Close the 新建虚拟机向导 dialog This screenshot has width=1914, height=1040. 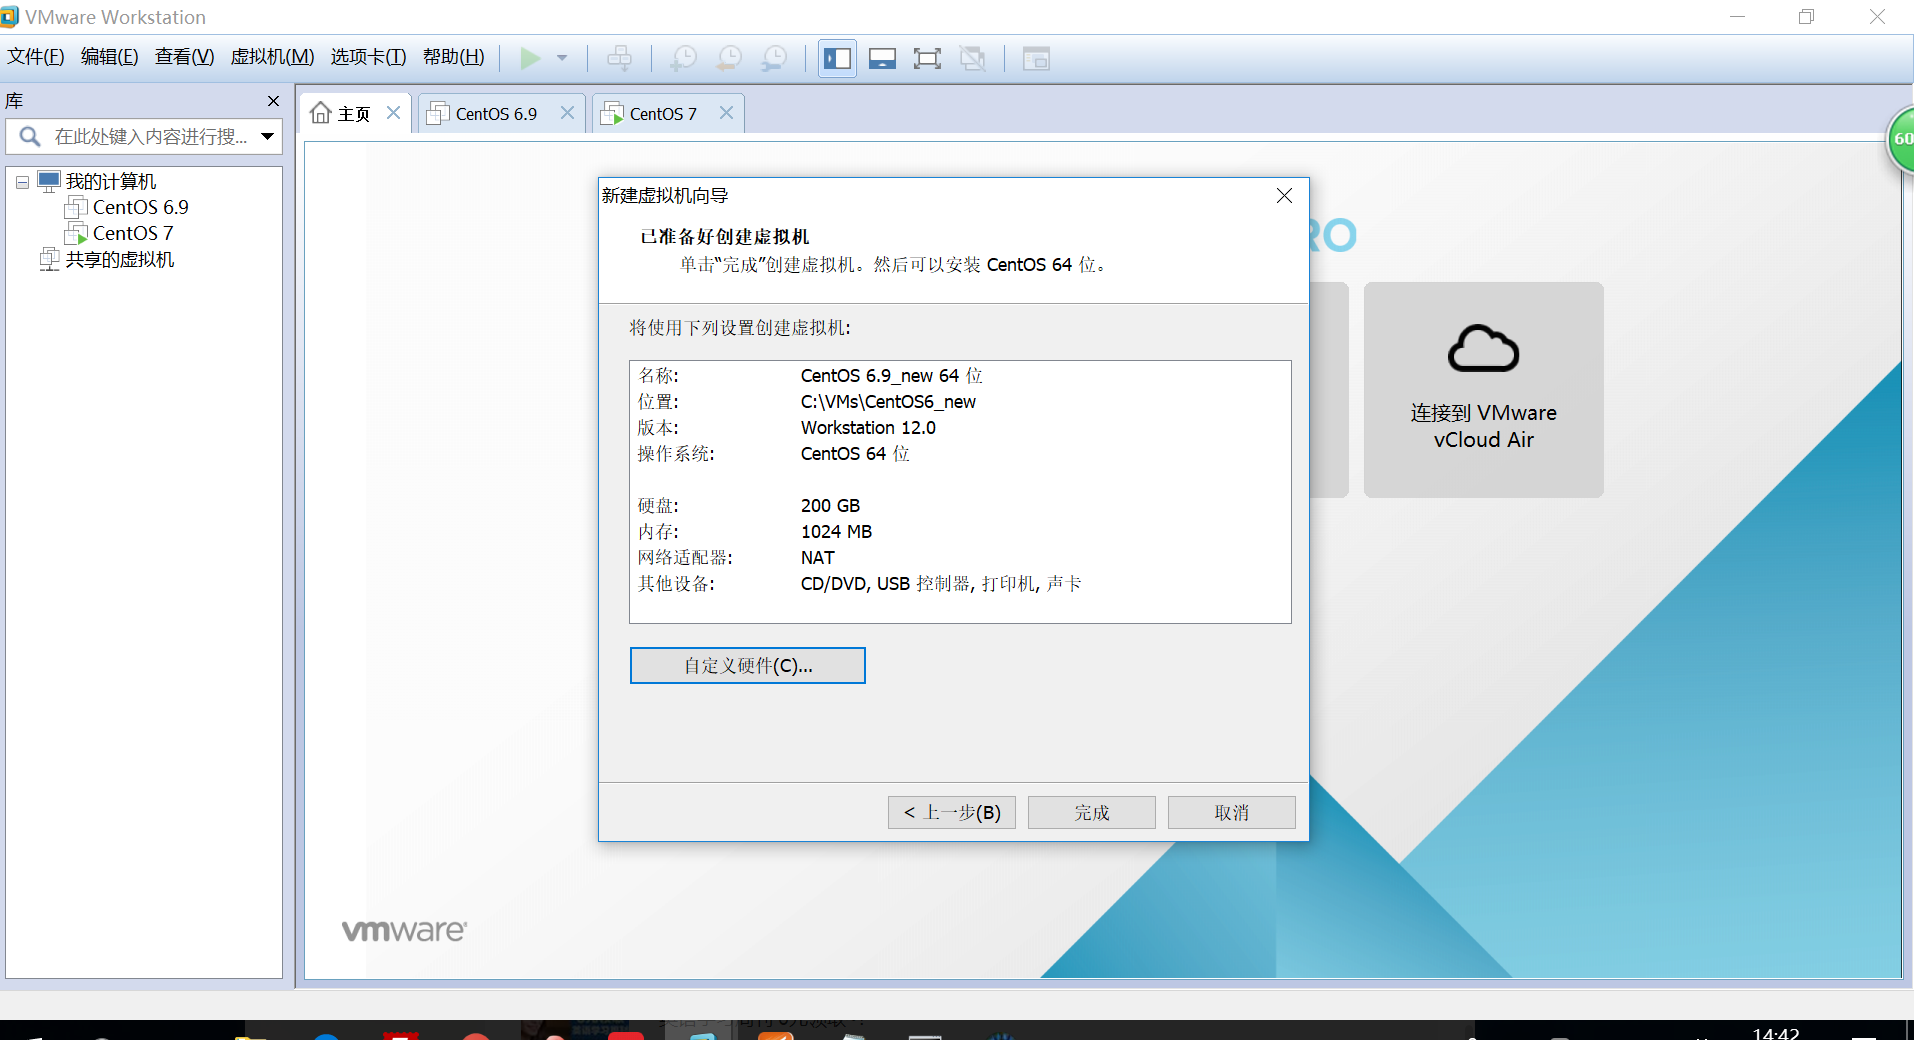[x=1285, y=196]
